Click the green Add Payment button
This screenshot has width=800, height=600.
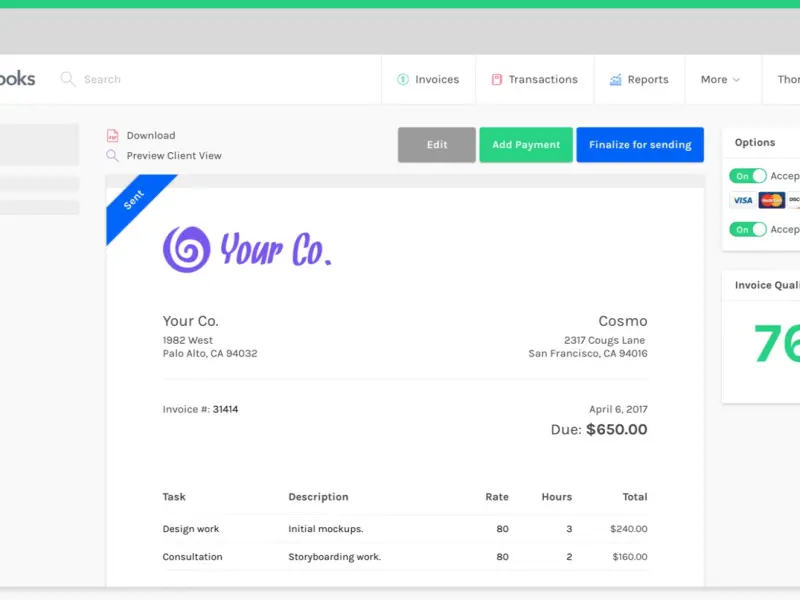click(x=526, y=145)
